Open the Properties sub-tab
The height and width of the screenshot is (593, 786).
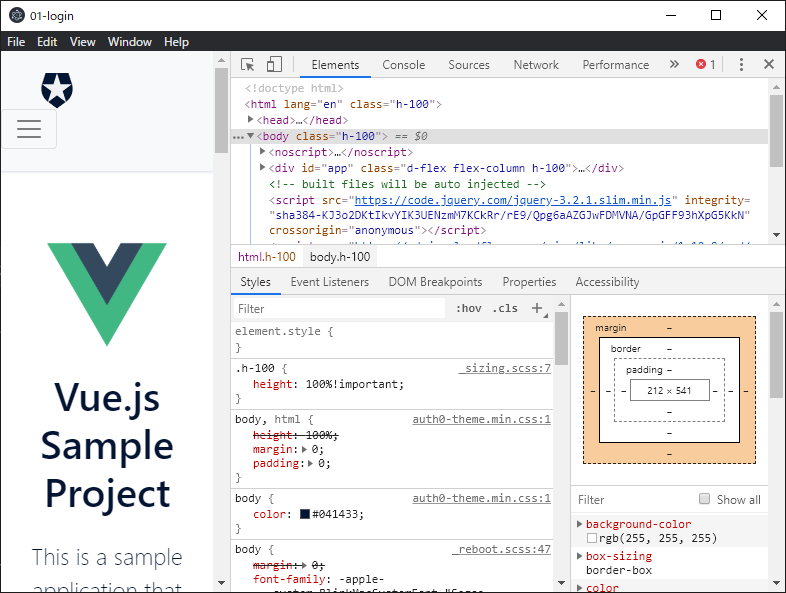[529, 282]
